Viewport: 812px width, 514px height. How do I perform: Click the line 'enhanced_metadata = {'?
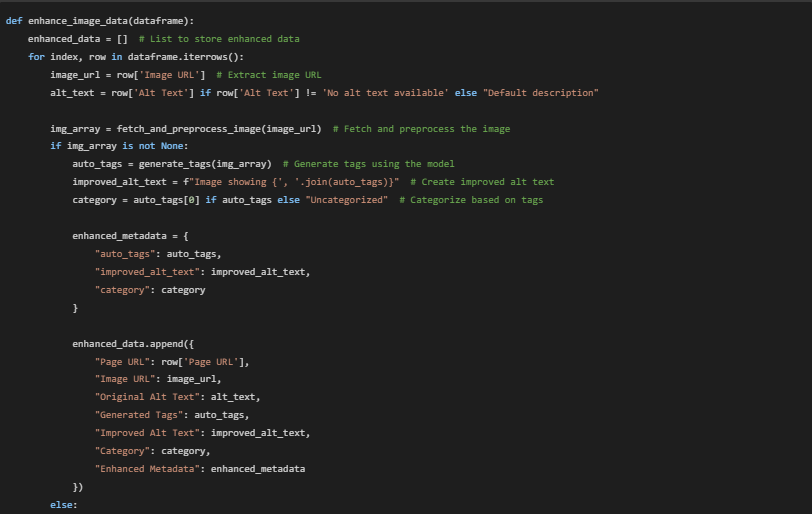pyautogui.click(x=130, y=236)
